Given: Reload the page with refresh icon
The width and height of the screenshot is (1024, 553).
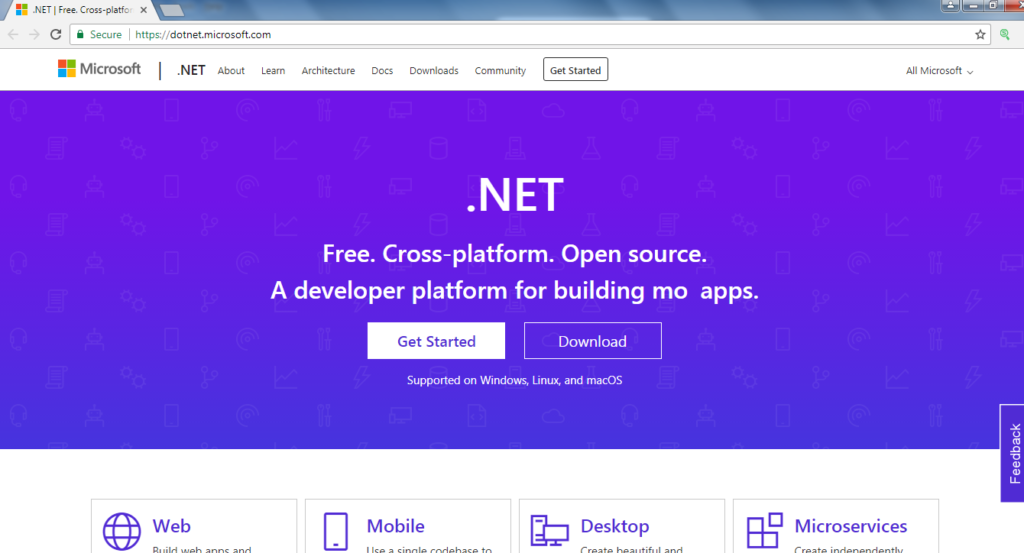Looking at the screenshot, I should pos(56,35).
